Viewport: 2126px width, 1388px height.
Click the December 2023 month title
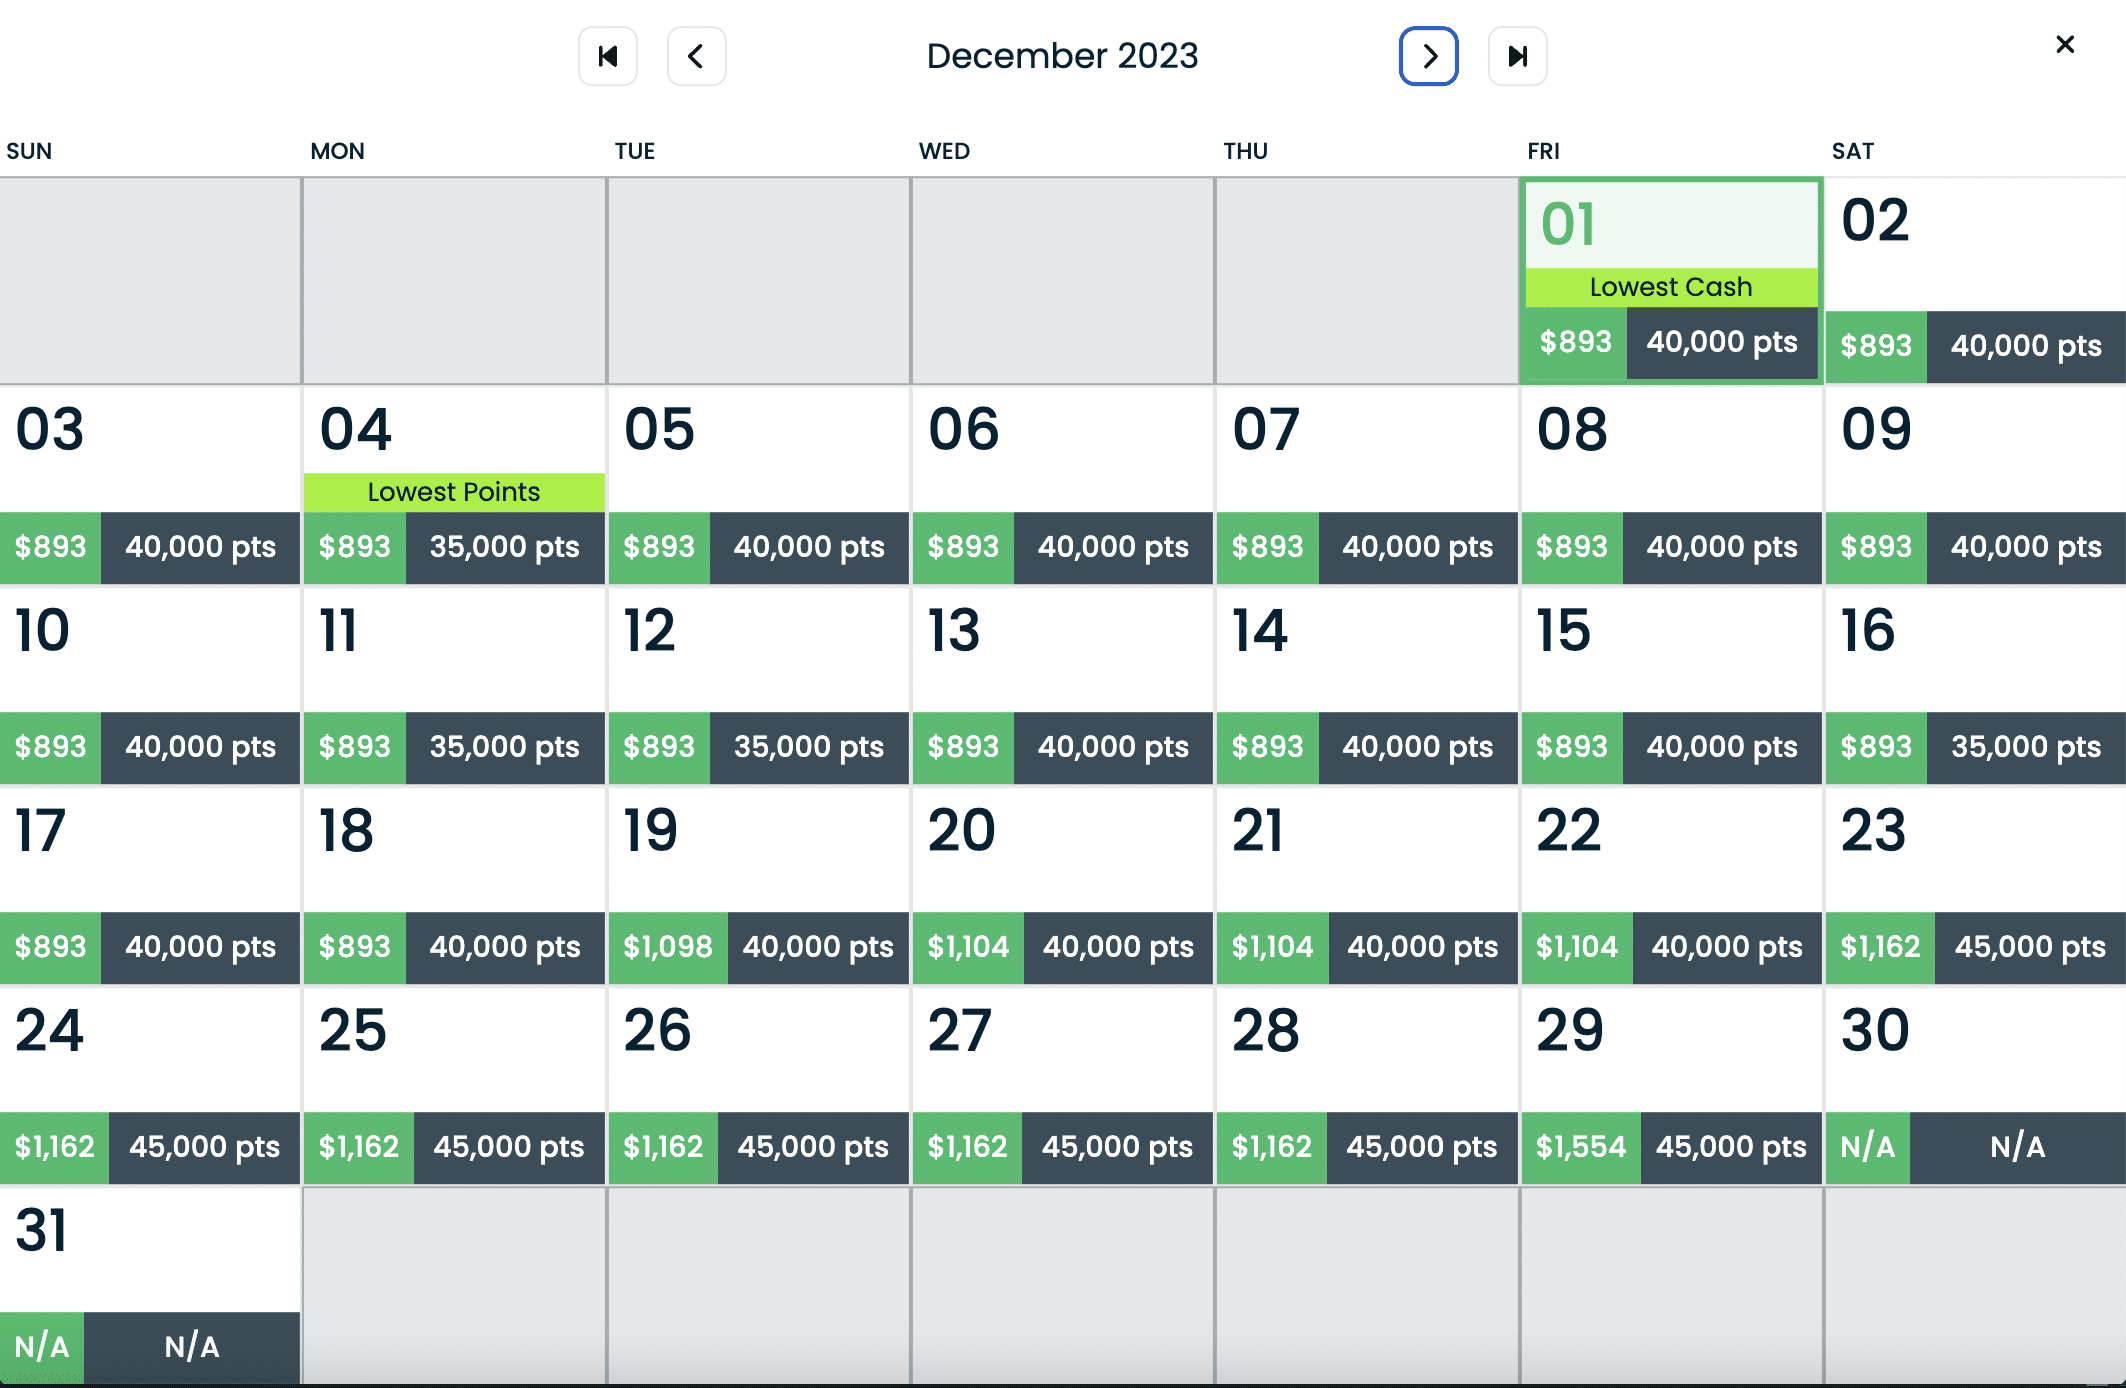(1062, 56)
